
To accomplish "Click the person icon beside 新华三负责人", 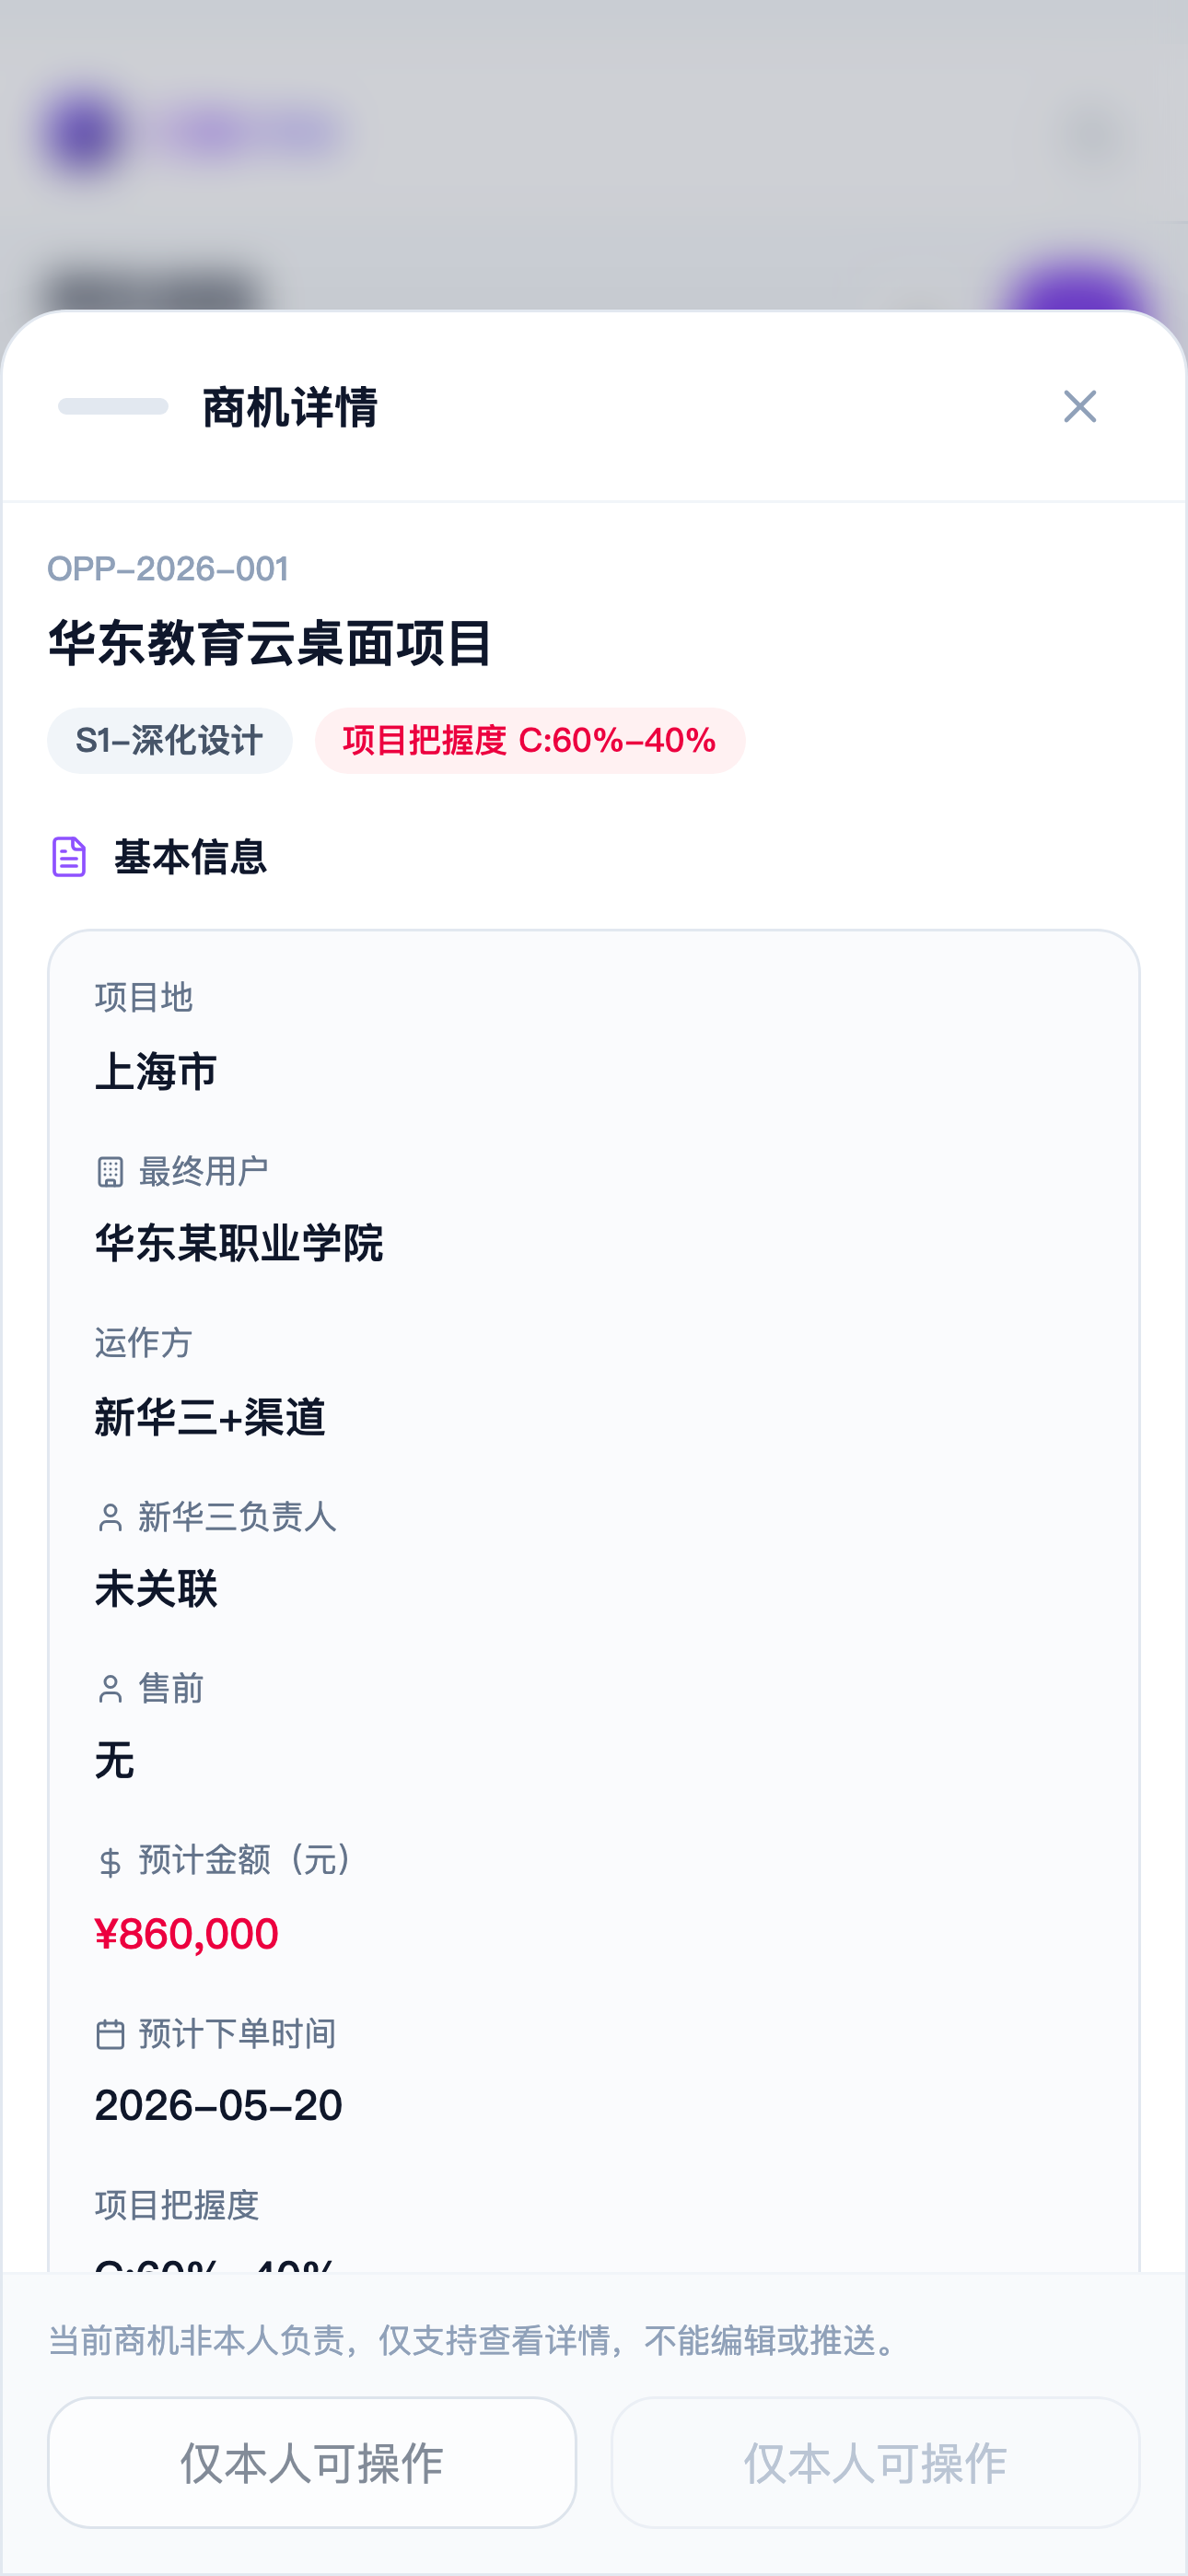I will [110, 1518].
